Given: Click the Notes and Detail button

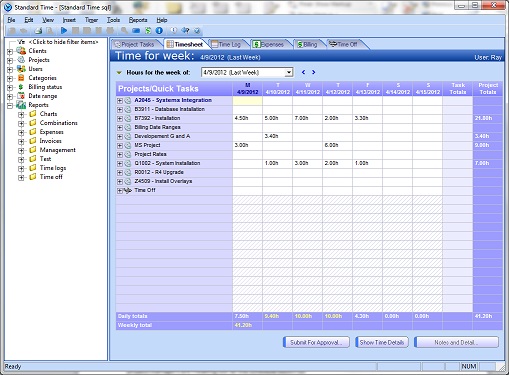Looking at the screenshot, I should click(456, 342).
